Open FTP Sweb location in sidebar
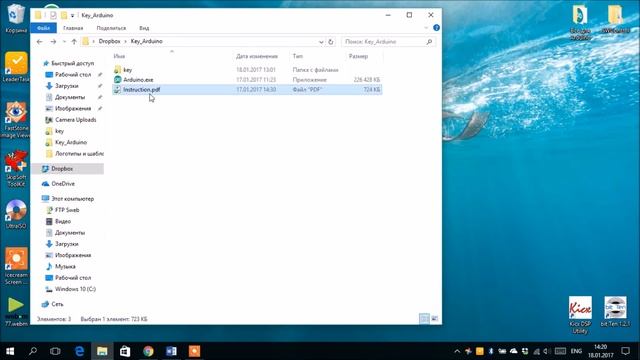The image size is (640, 360). [x=67, y=210]
